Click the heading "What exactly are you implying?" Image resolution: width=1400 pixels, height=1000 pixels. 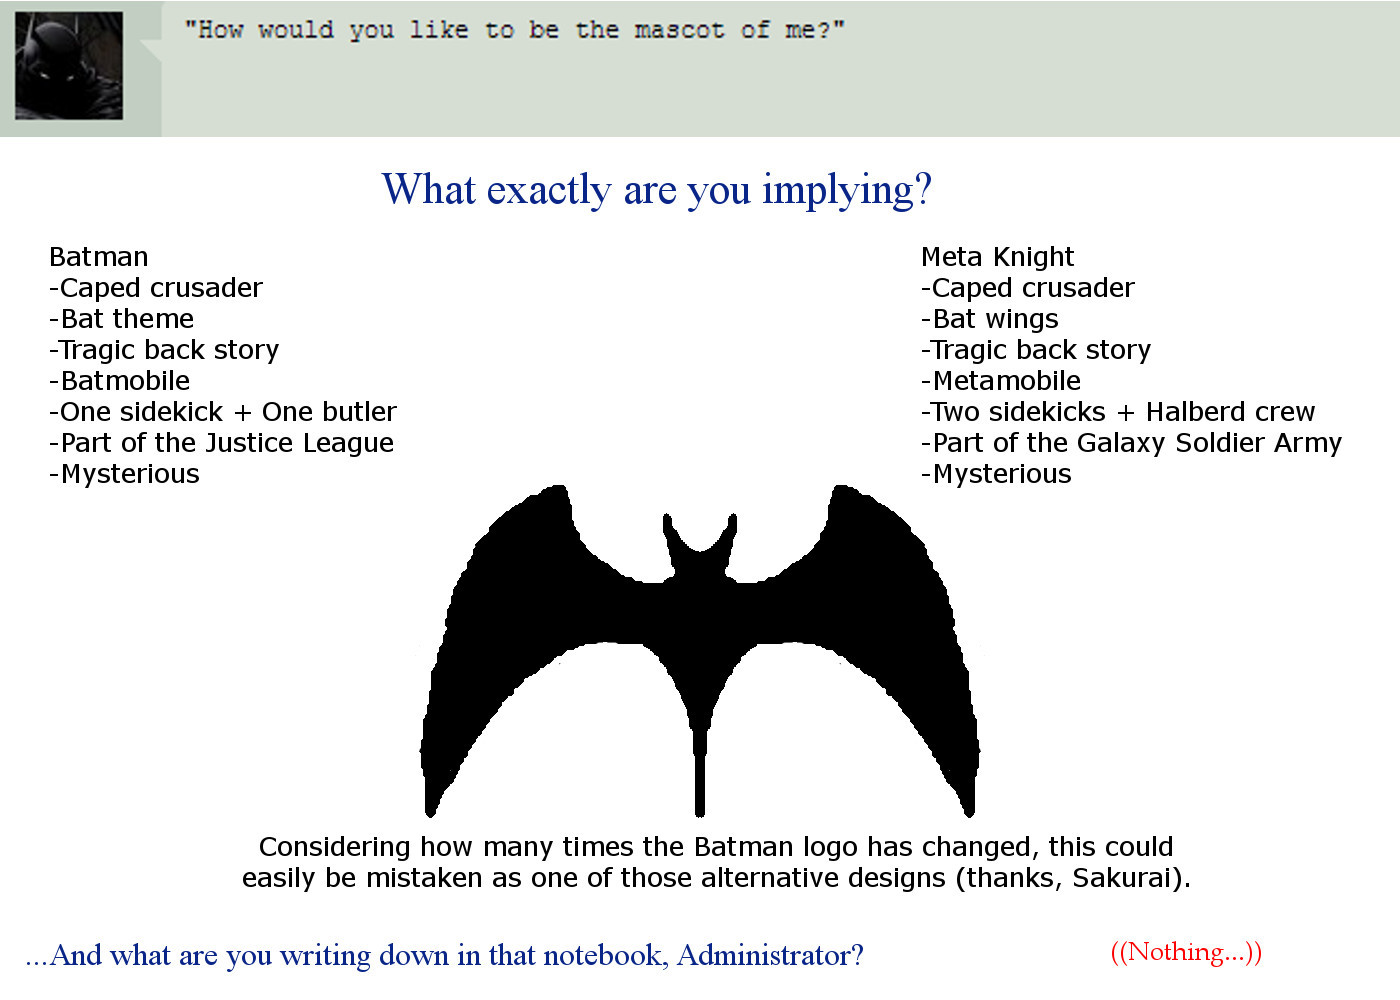[x=657, y=190]
